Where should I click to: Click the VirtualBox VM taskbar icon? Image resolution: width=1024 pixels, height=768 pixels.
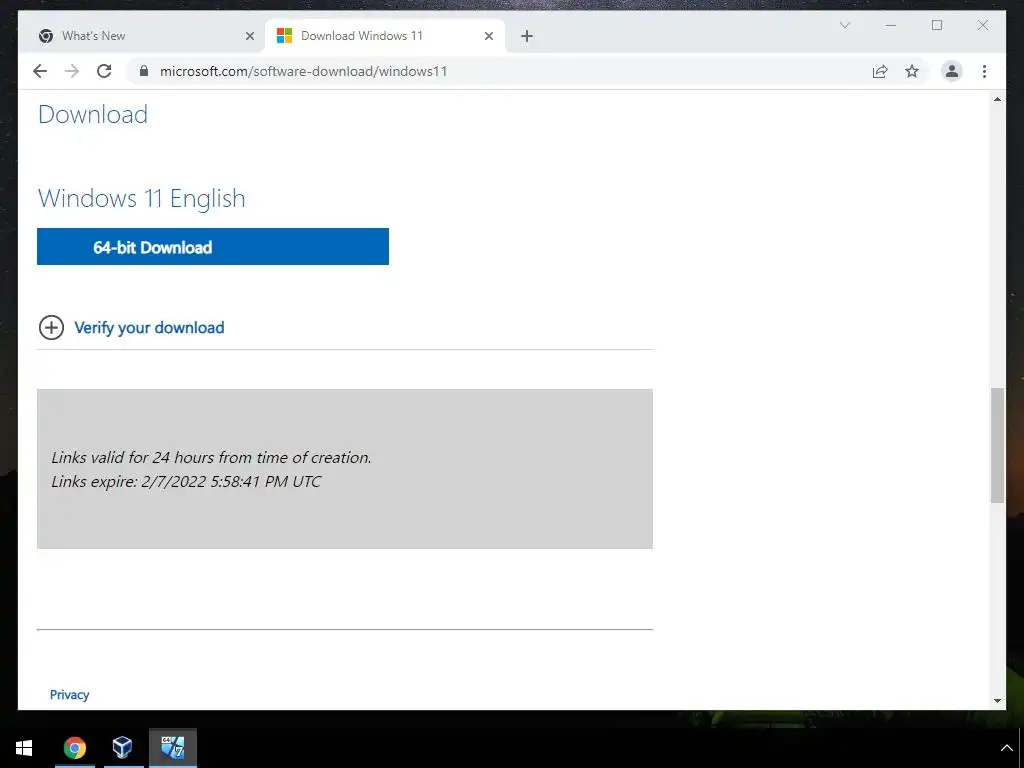tap(172, 748)
